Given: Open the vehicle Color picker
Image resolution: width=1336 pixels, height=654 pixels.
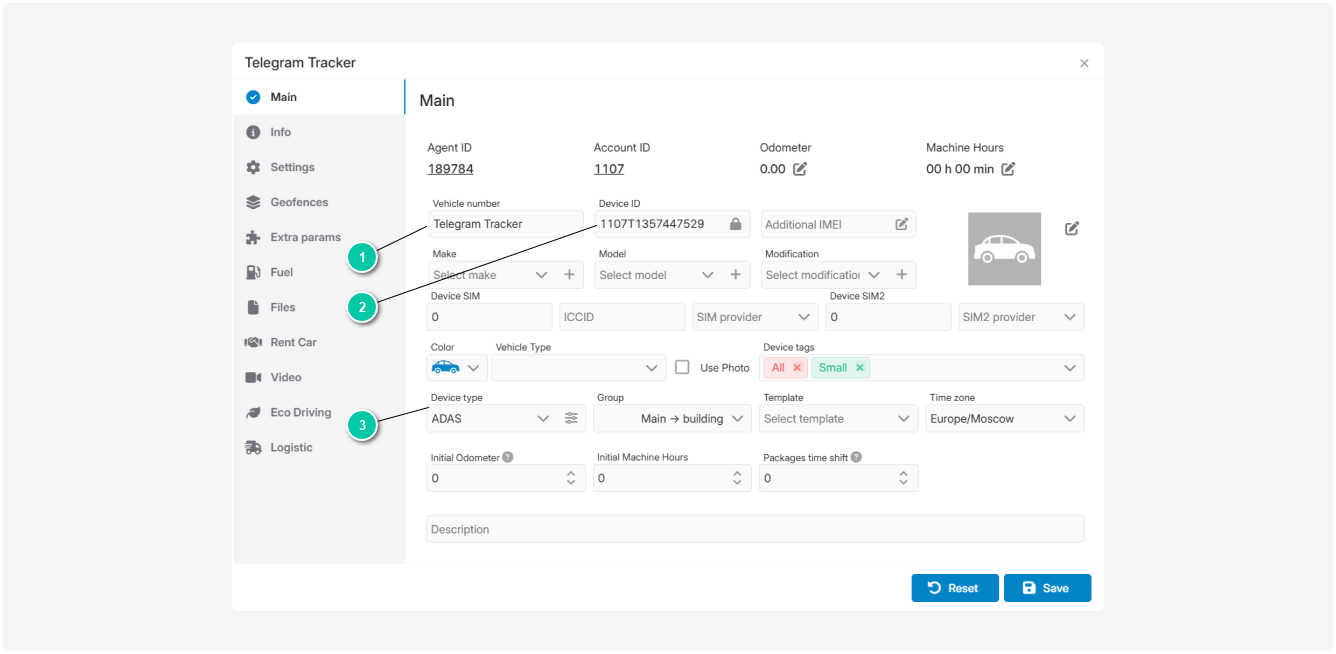Looking at the screenshot, I should 457,368.
